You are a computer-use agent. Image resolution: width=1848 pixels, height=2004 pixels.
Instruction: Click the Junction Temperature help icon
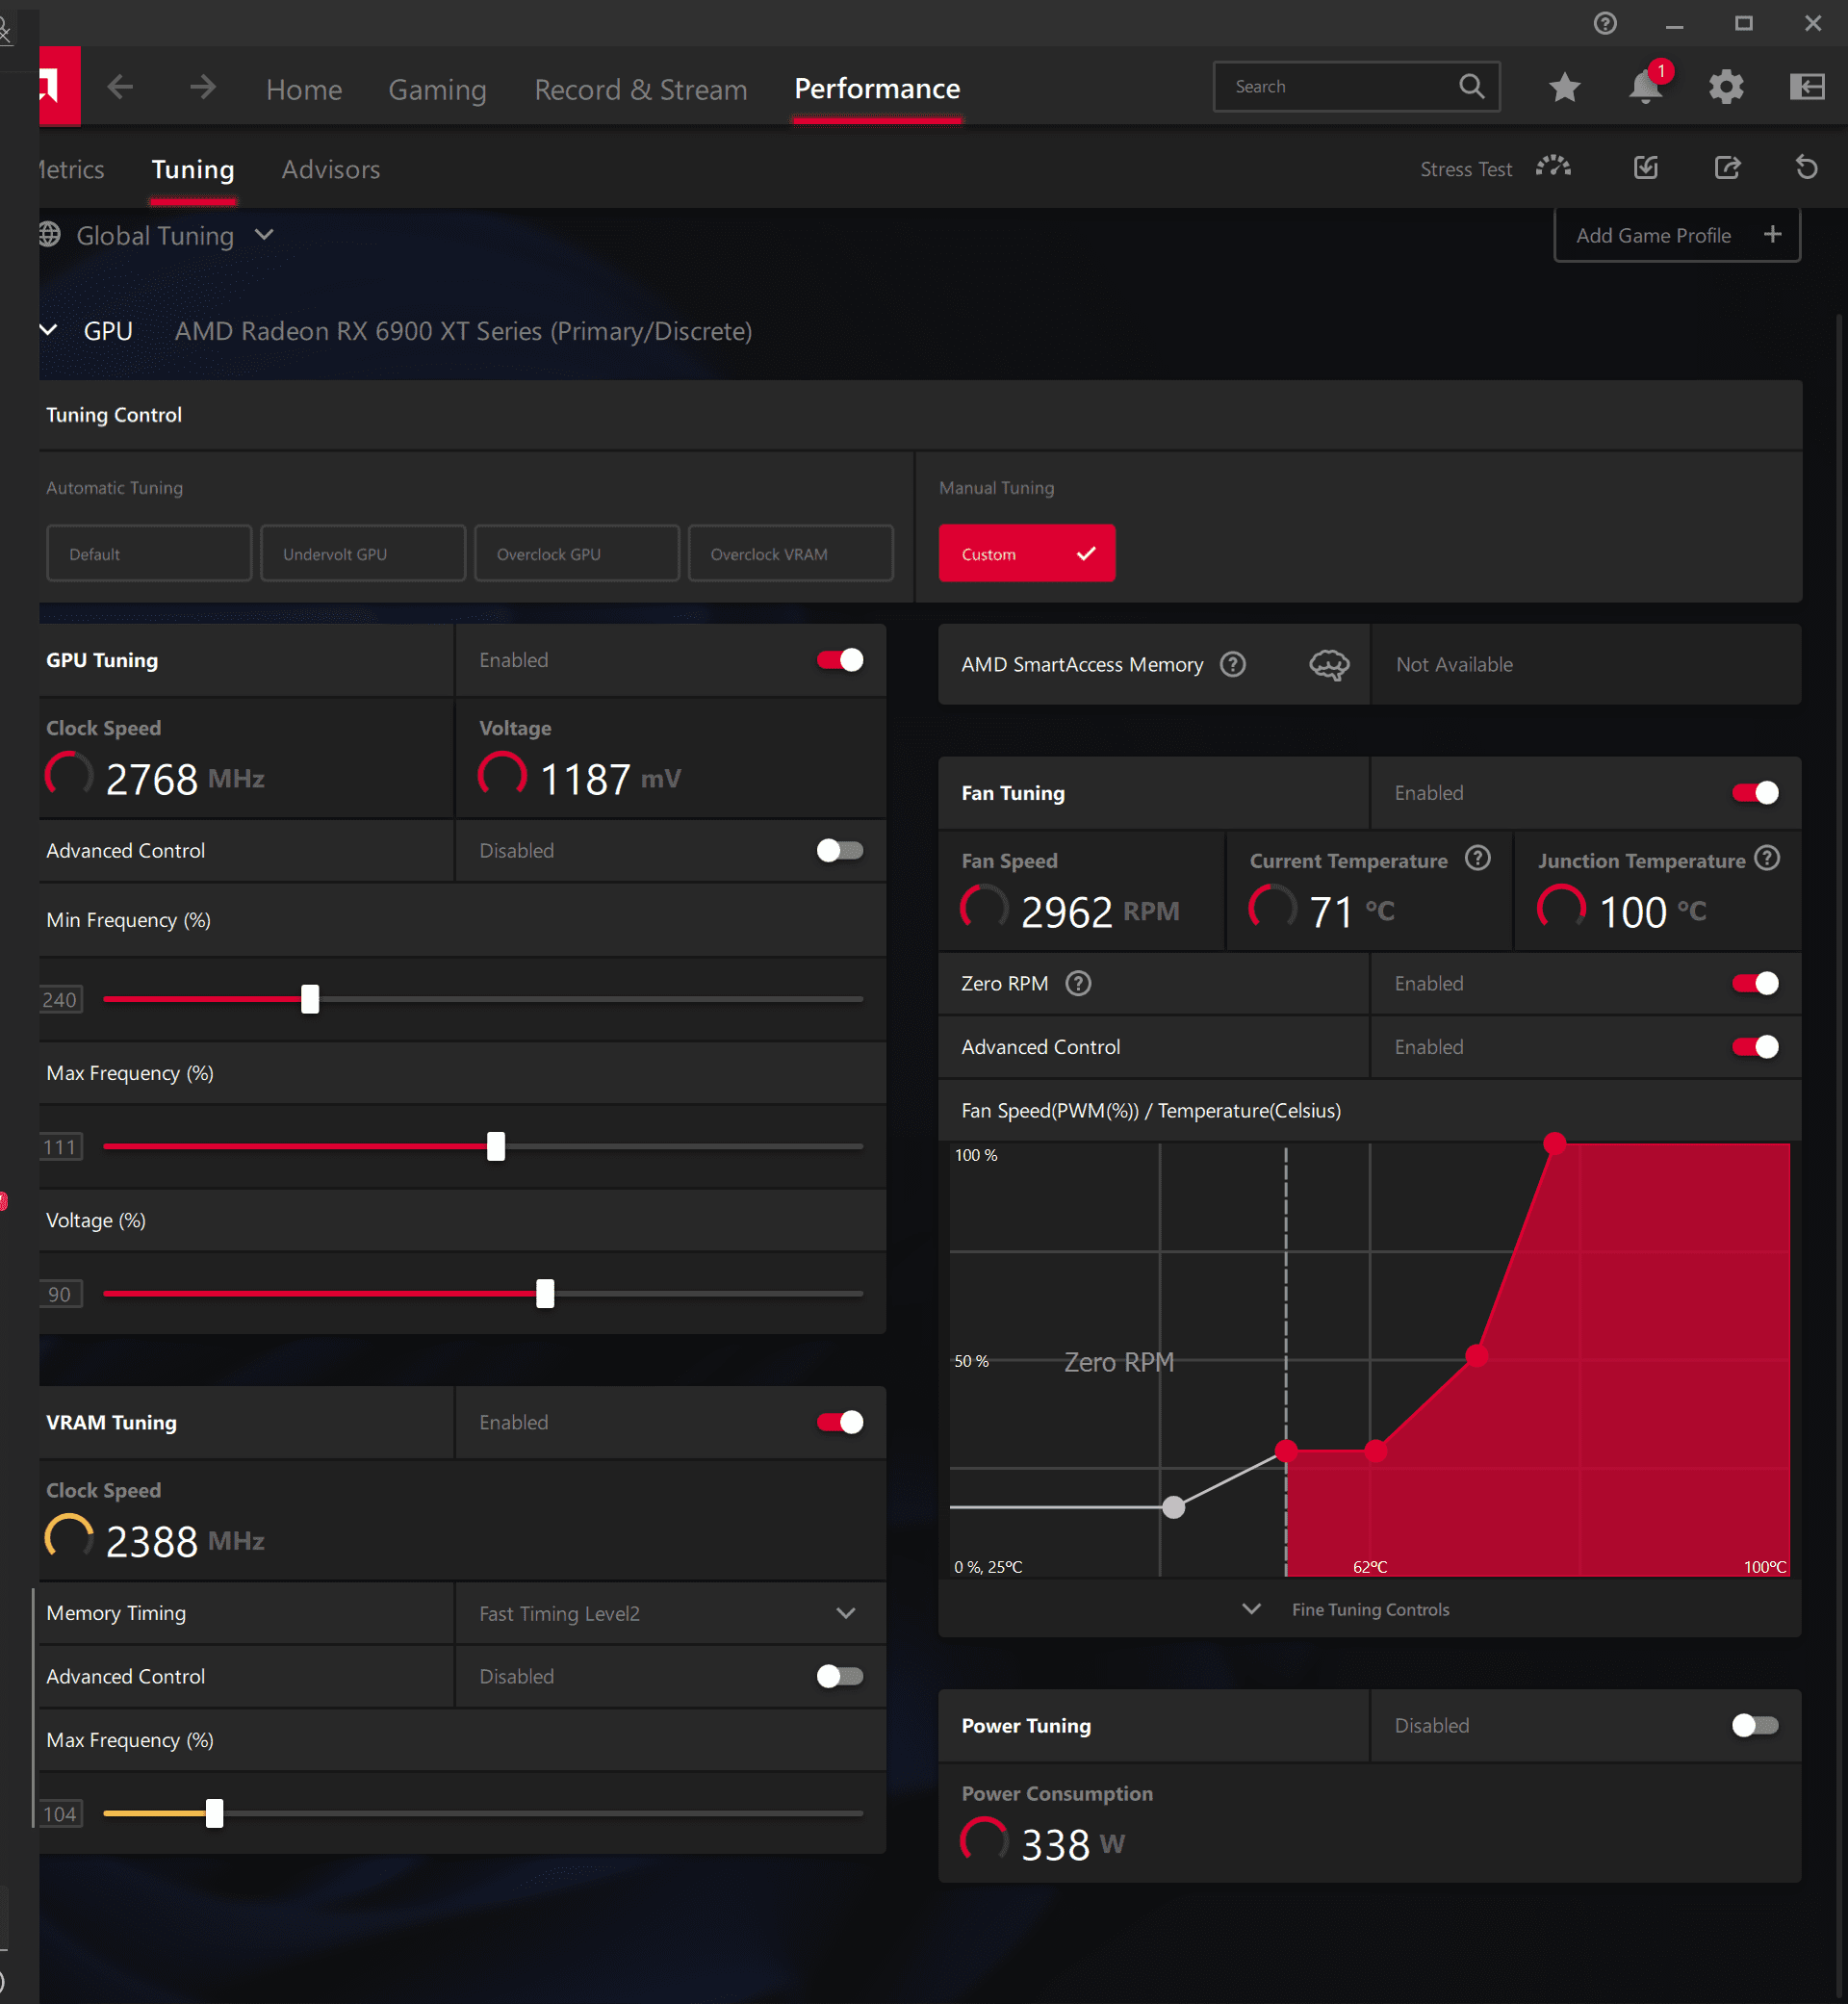pyautogui.click(x=1767, y=858)
